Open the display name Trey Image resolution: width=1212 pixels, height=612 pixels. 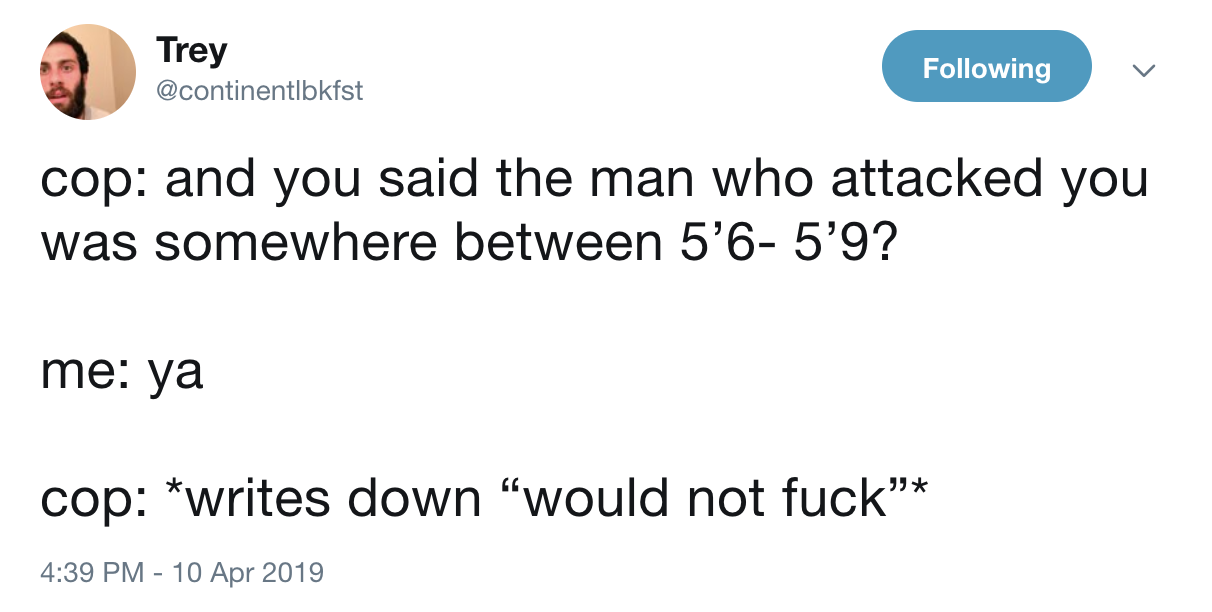(x=192, y=50)
